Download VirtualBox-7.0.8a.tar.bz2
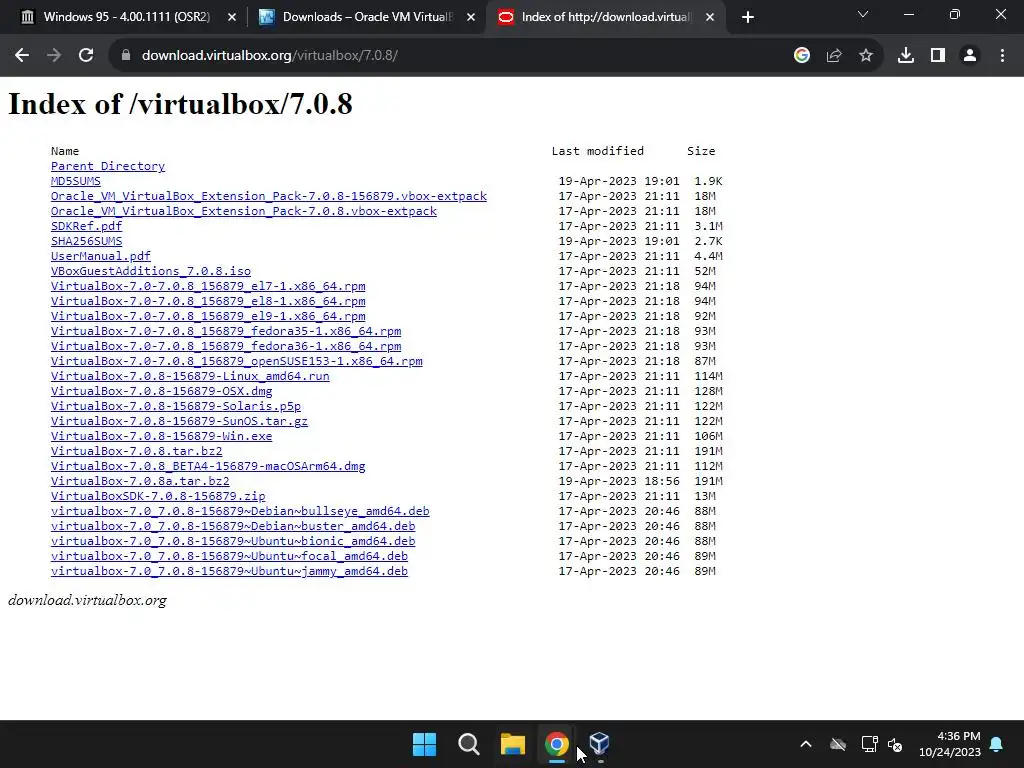Viewport: 1024px width, 768px height. 140,481
